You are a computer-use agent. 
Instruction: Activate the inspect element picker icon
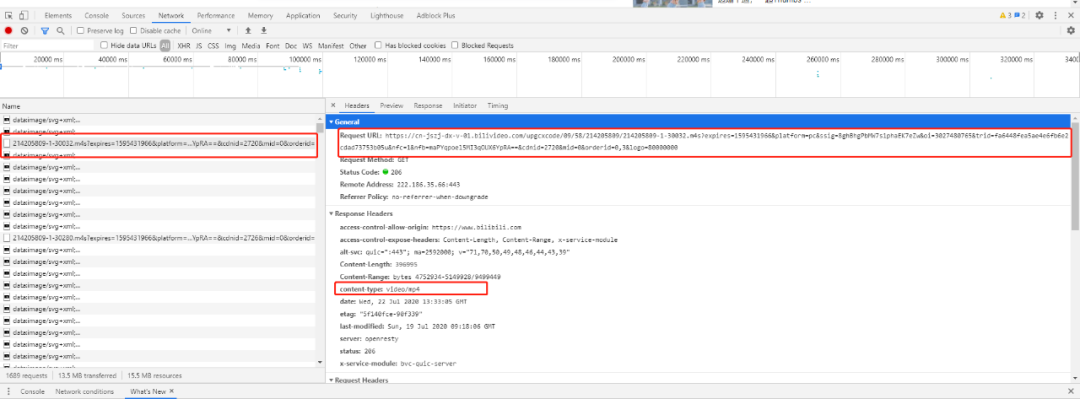point(9,15)
